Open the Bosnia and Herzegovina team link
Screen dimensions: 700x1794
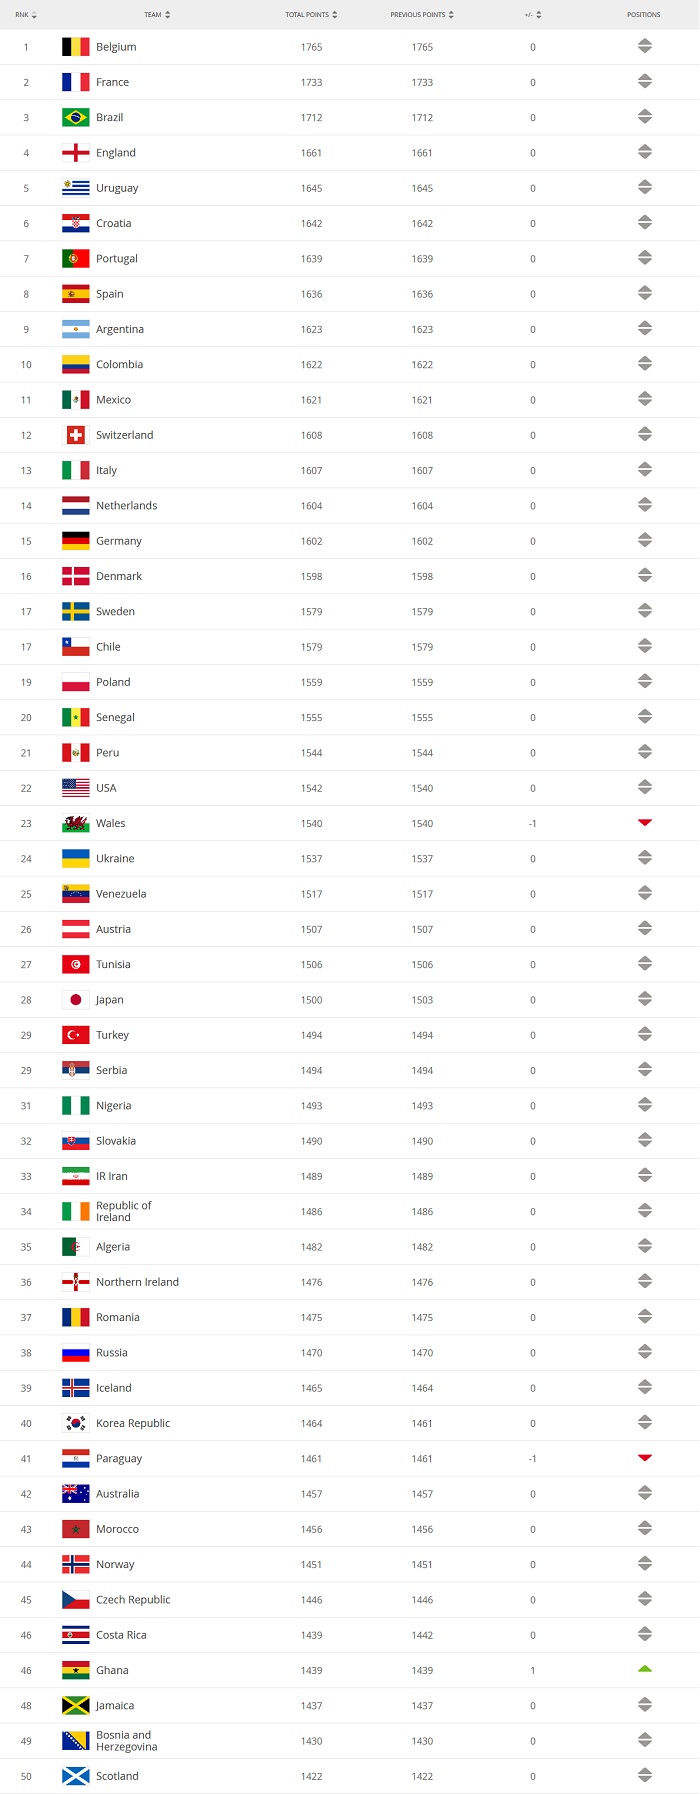click(126, 1741)
